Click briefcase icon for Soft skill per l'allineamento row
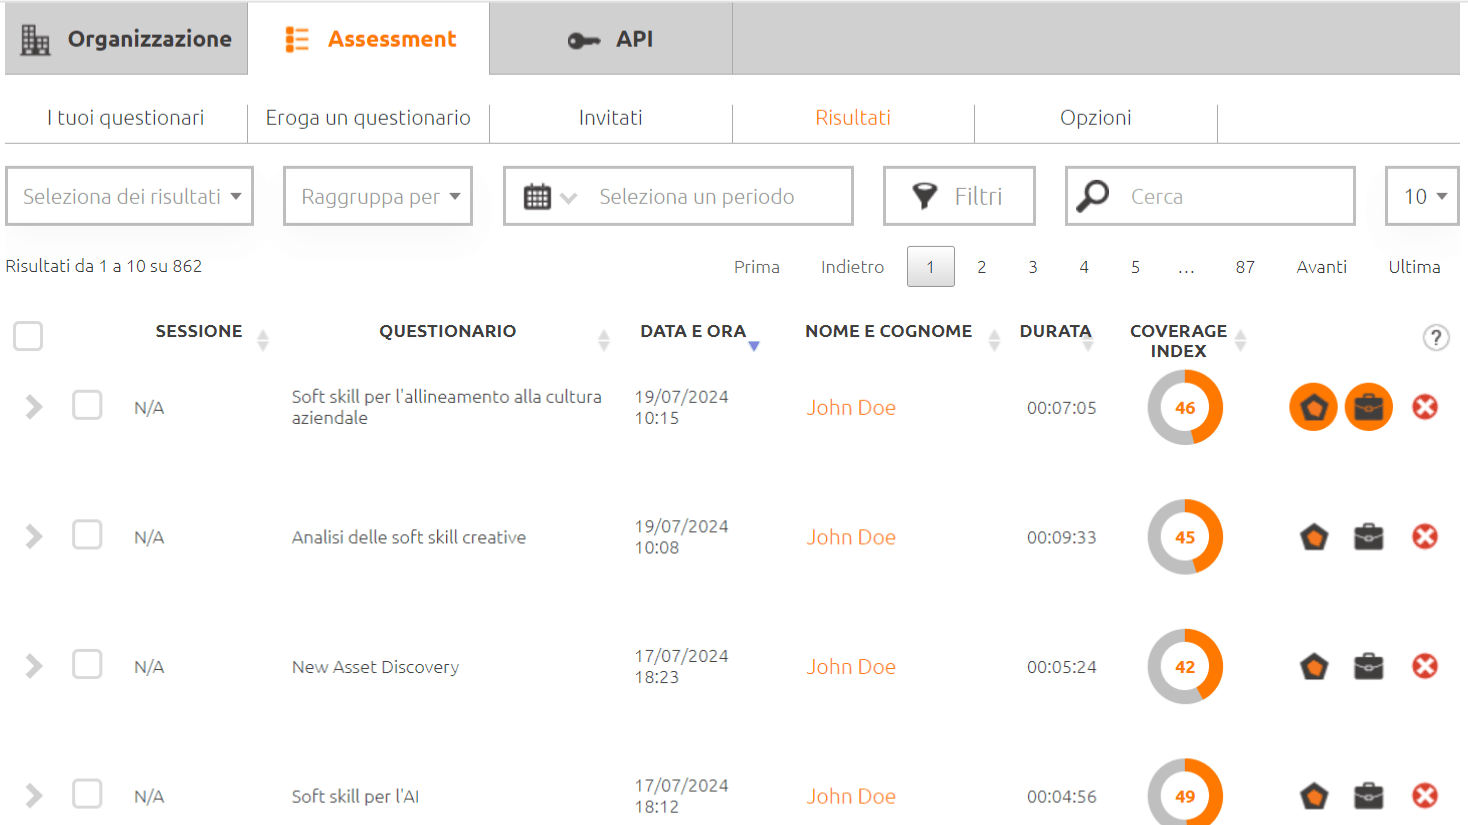 [x=1369, y=407]
